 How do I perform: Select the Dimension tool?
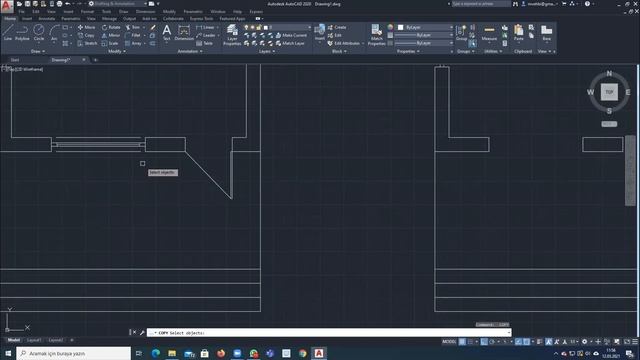point(184,32)
